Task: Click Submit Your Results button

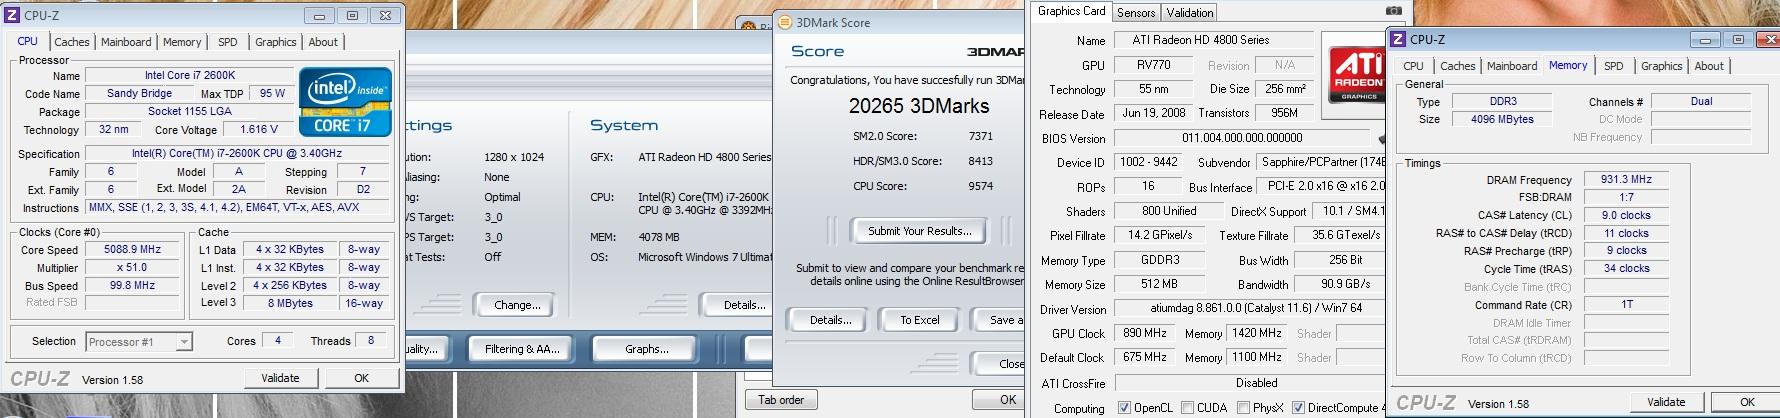Action: (919, 231)
